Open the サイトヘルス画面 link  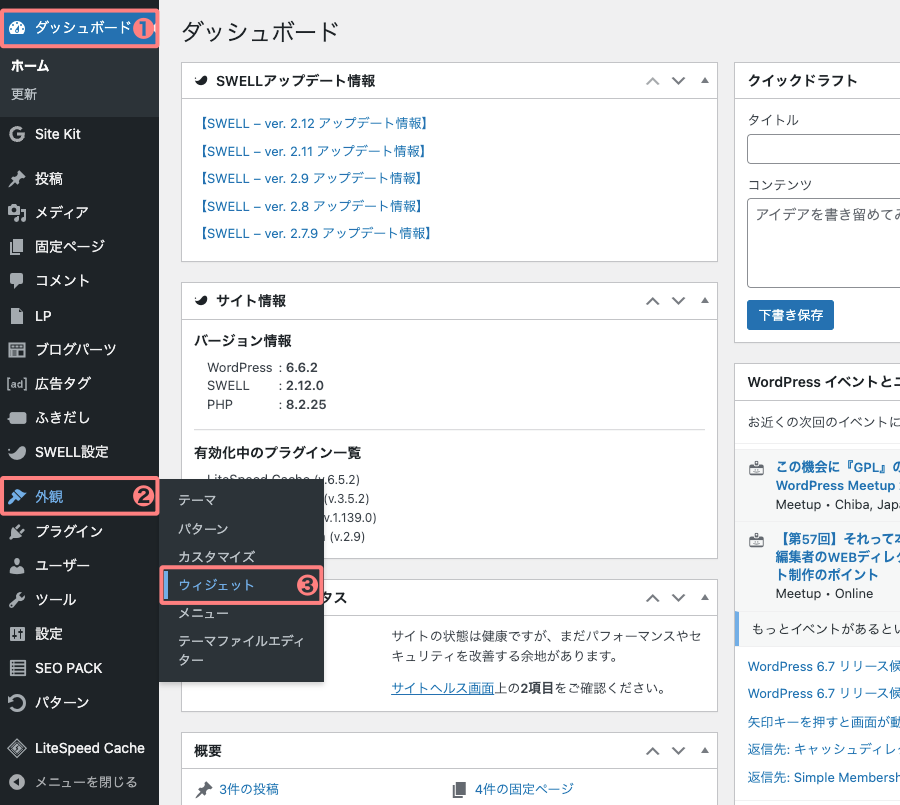click(x=443, y=688)
